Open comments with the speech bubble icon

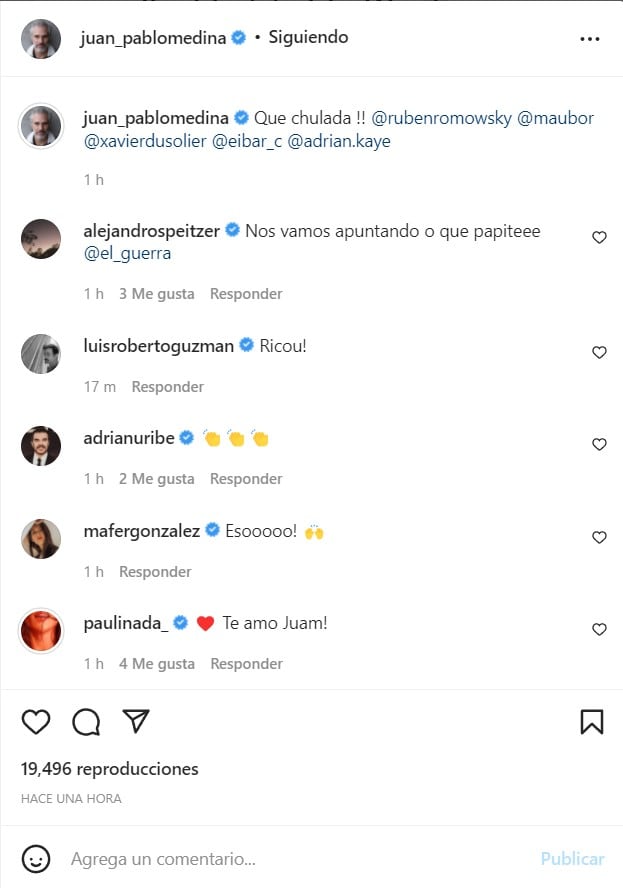(x=86, y=722)
